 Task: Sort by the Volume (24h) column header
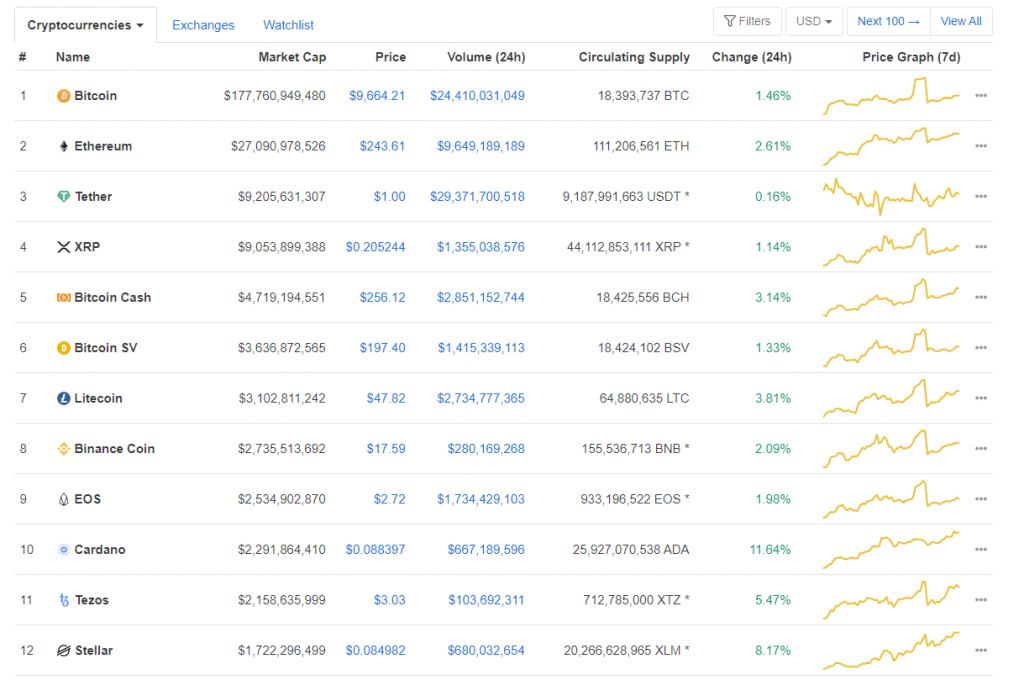[x=486, y=57]
